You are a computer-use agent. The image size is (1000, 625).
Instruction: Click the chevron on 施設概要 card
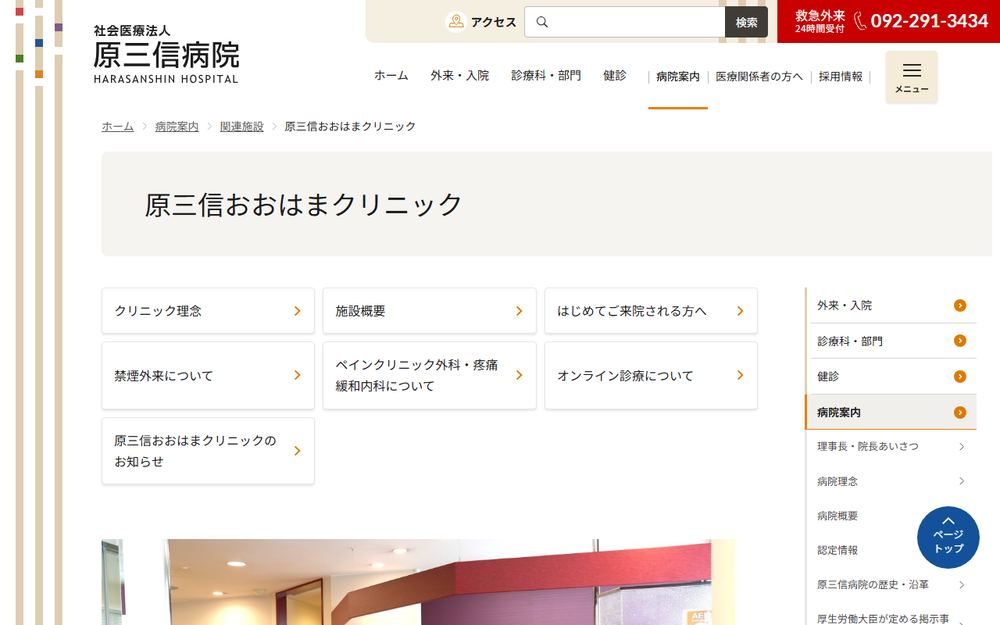519,311
